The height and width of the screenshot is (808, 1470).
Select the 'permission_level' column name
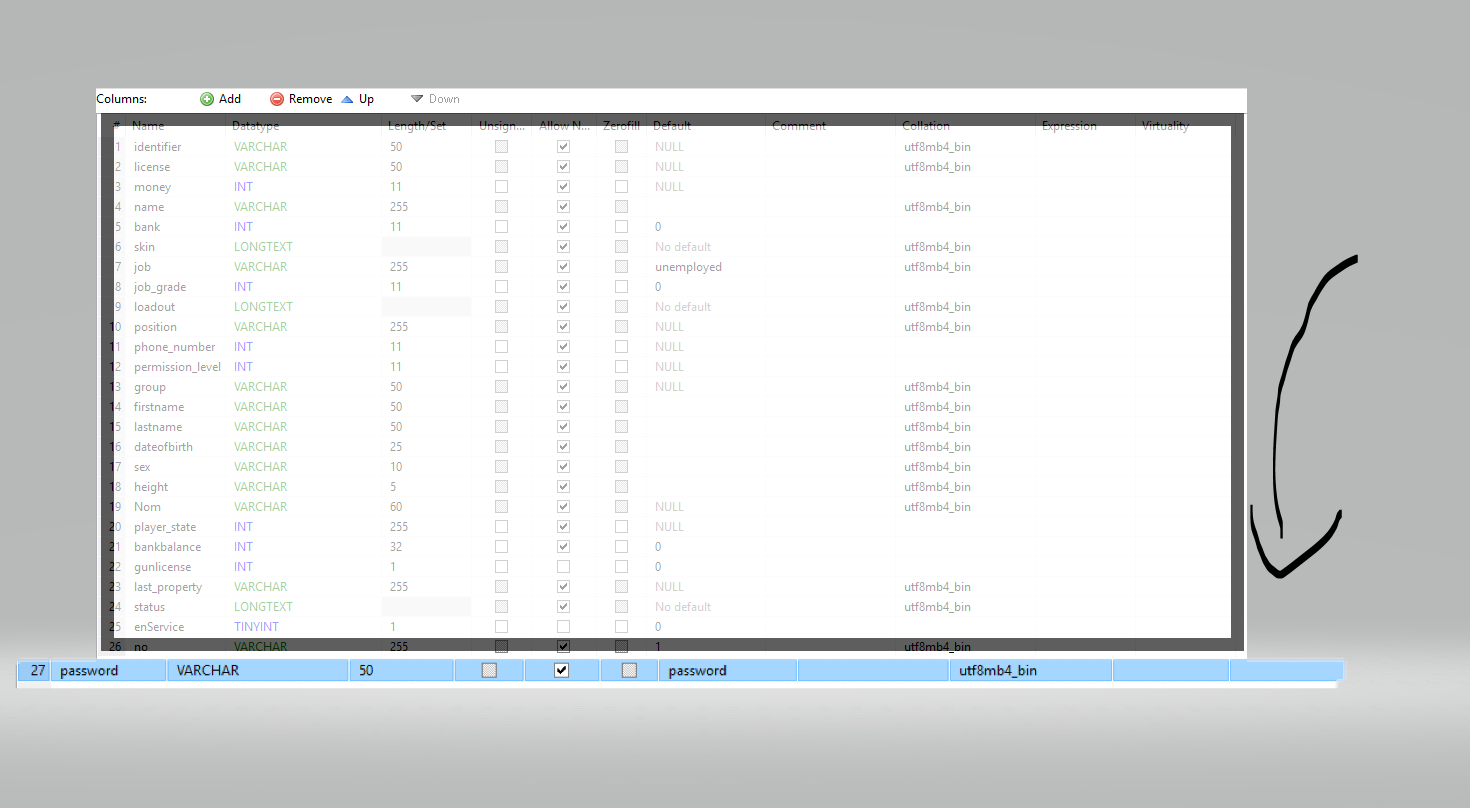point(178,367)
